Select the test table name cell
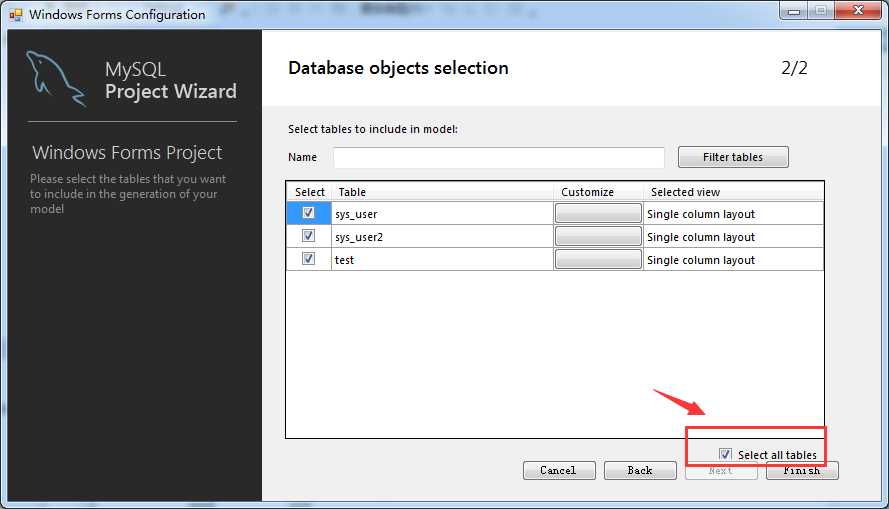 [x=442, y=260]
